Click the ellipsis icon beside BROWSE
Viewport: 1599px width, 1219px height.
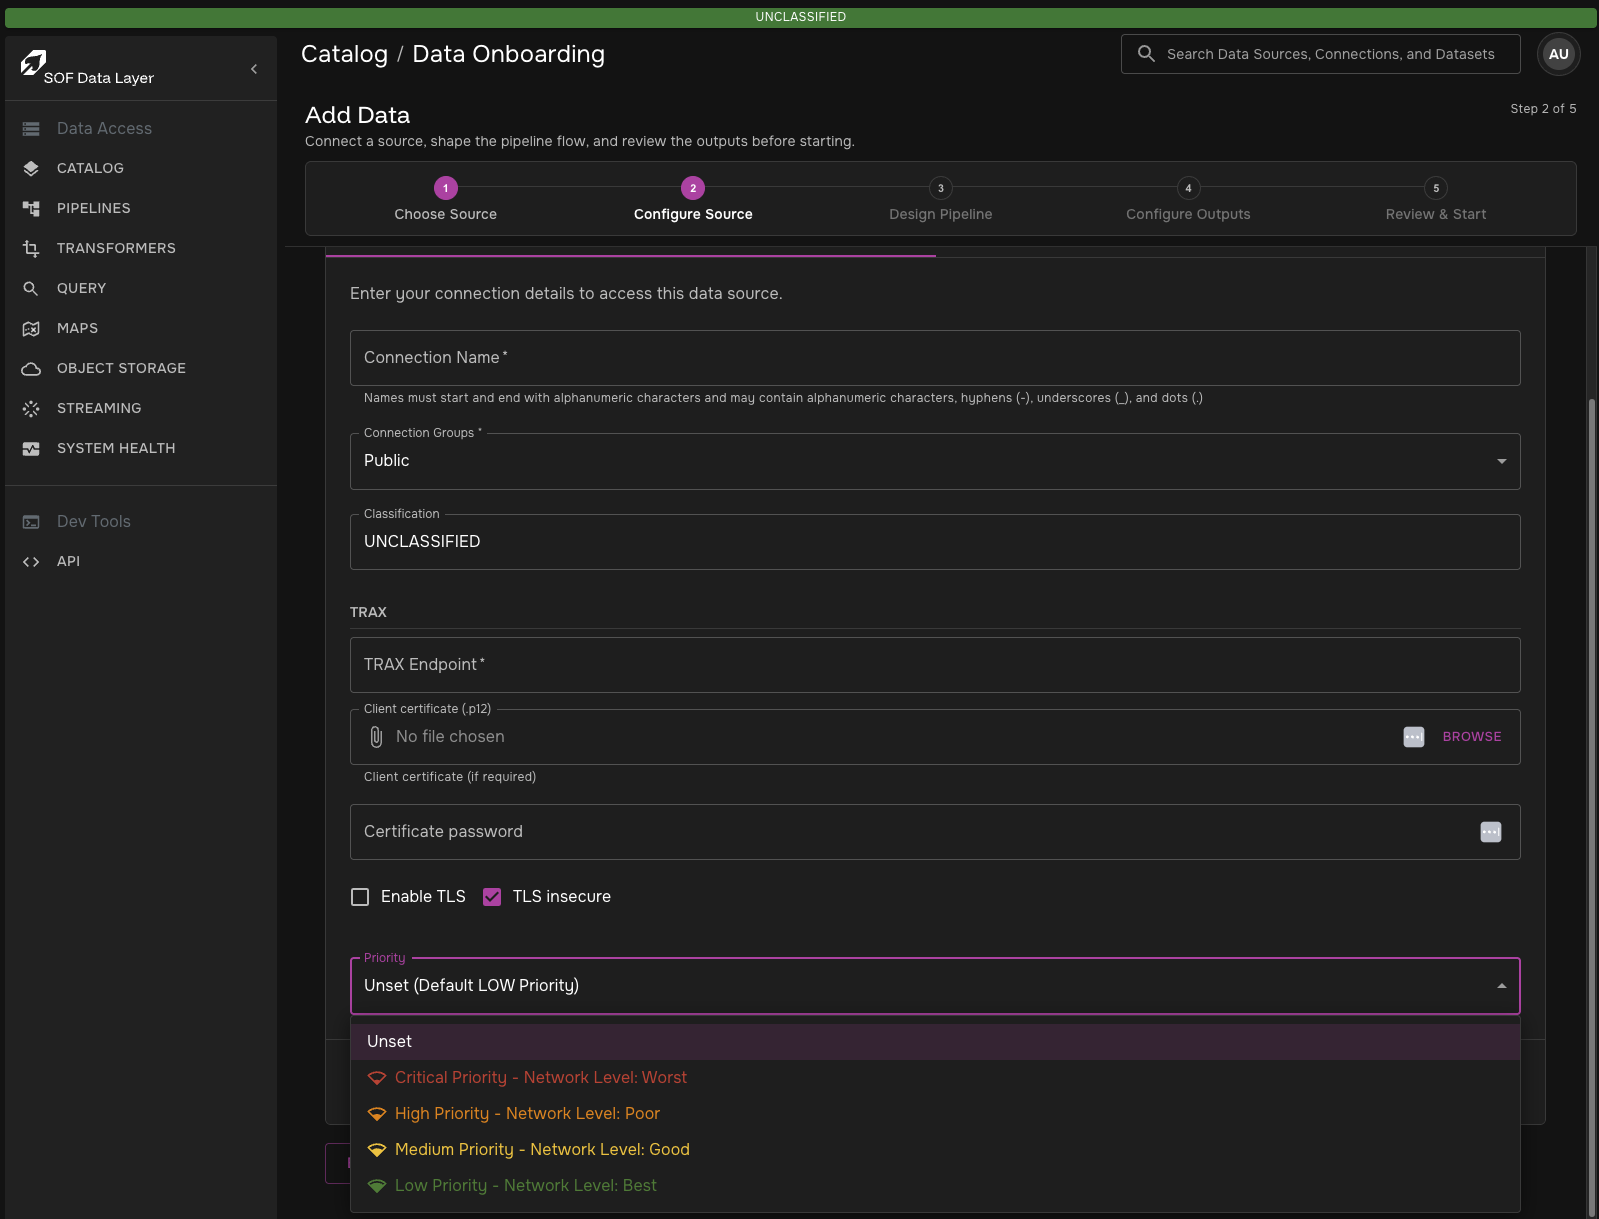pyautogui.click(x=1413, y=737)
